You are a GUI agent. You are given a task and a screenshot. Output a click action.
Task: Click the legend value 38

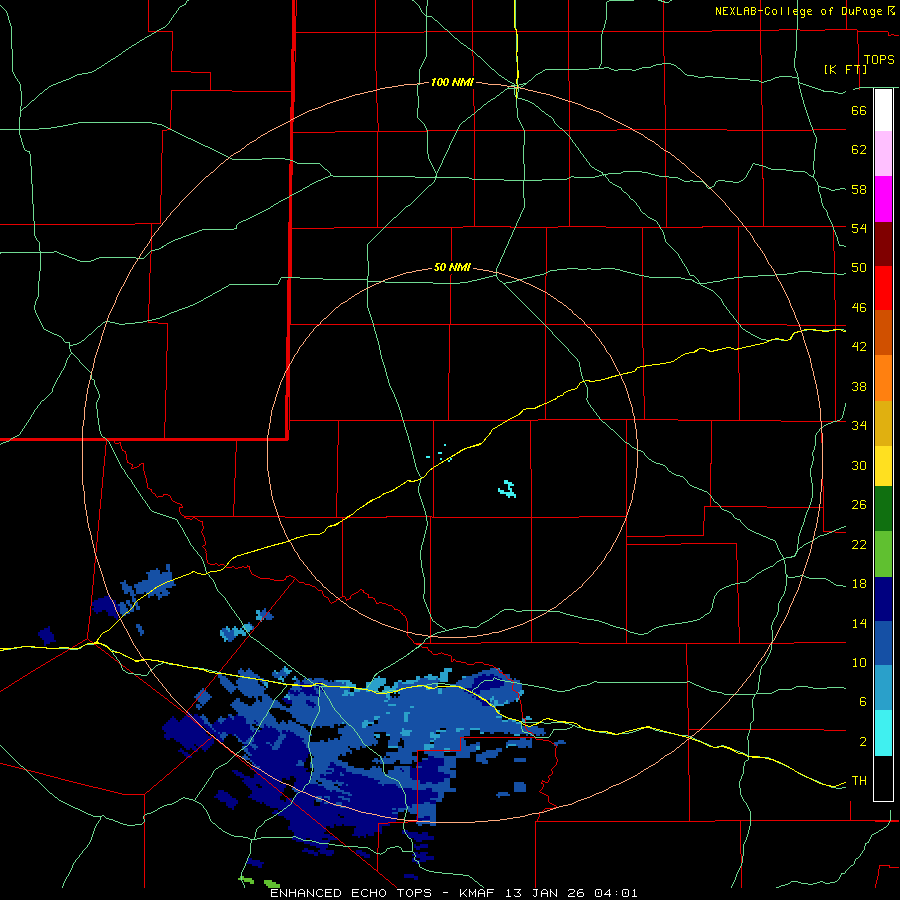[859, 386]
